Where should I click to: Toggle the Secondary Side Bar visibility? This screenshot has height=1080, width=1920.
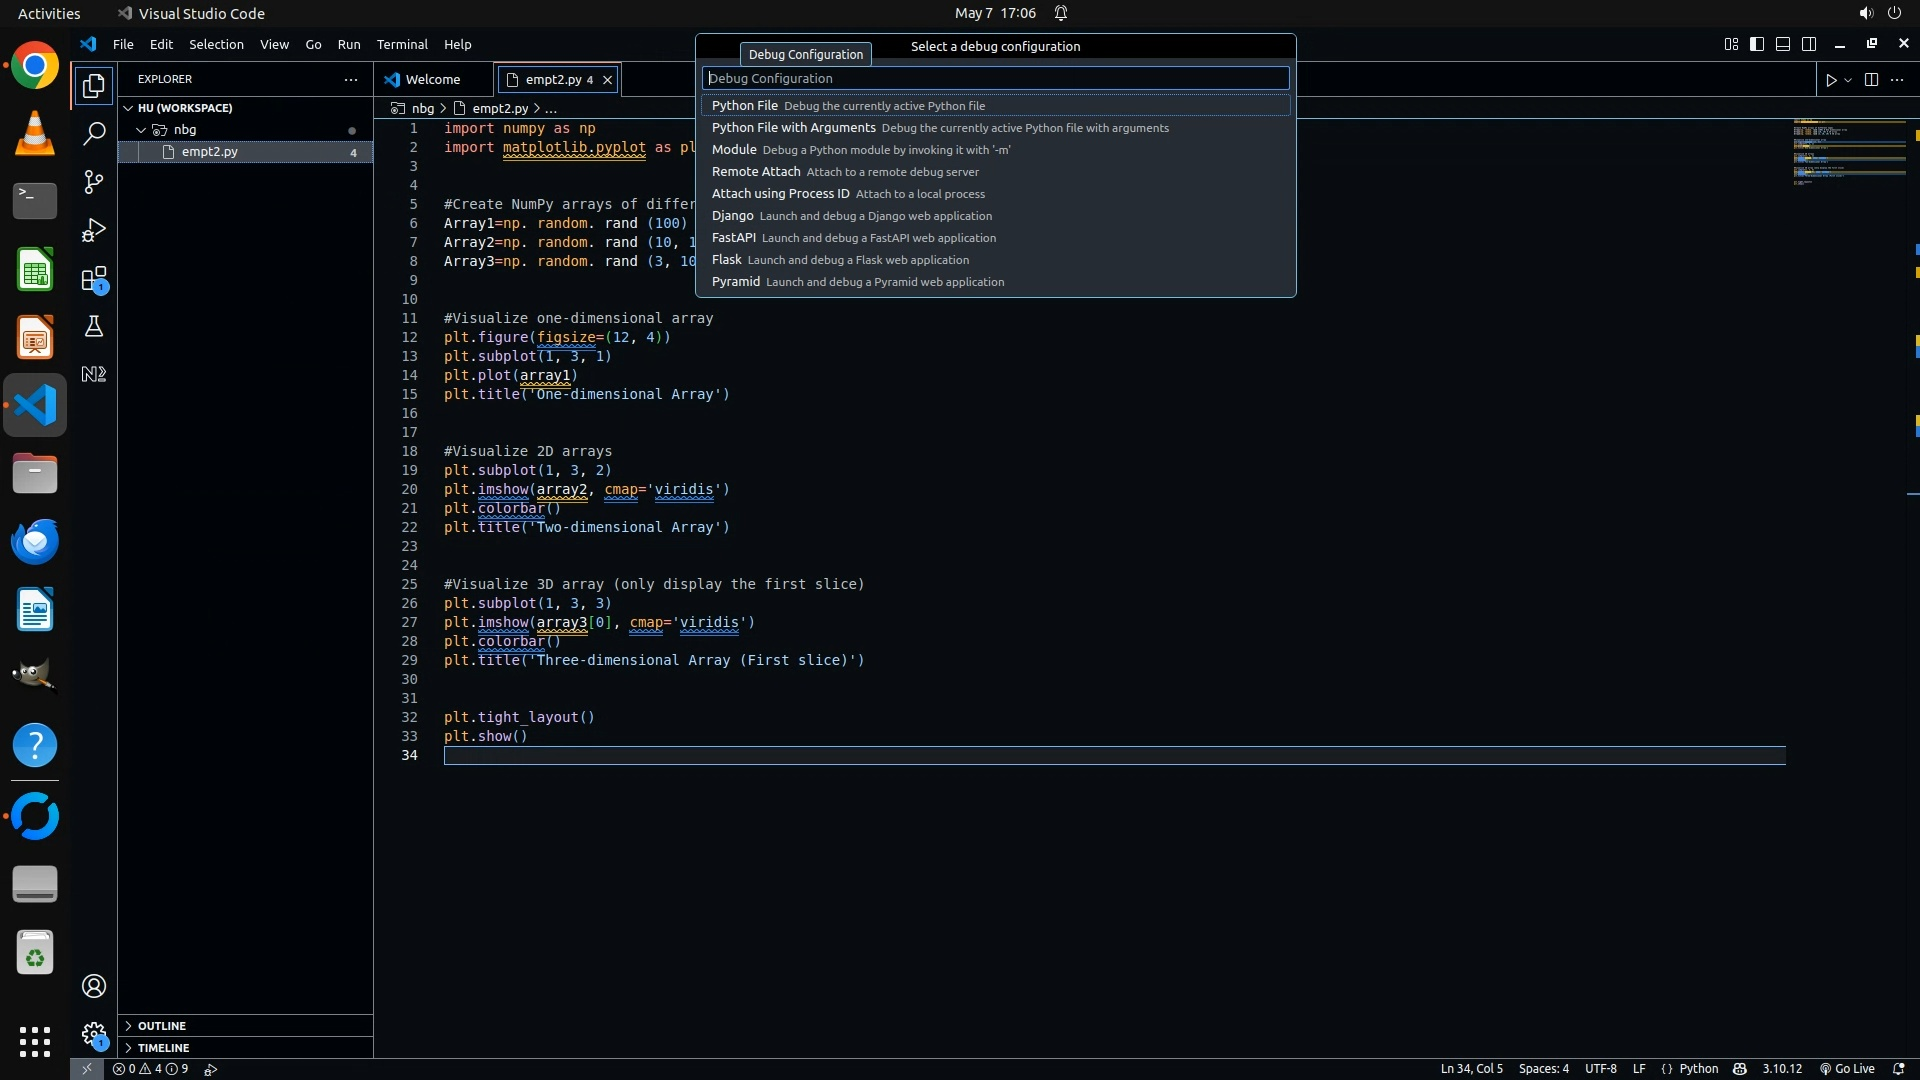[1809, 44]
